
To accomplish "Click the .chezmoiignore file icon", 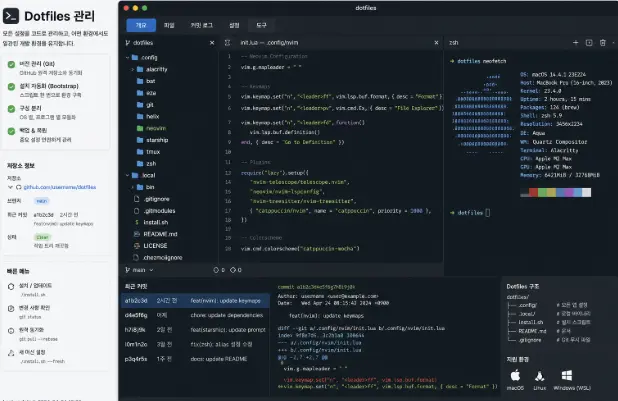I will [137, 257].
